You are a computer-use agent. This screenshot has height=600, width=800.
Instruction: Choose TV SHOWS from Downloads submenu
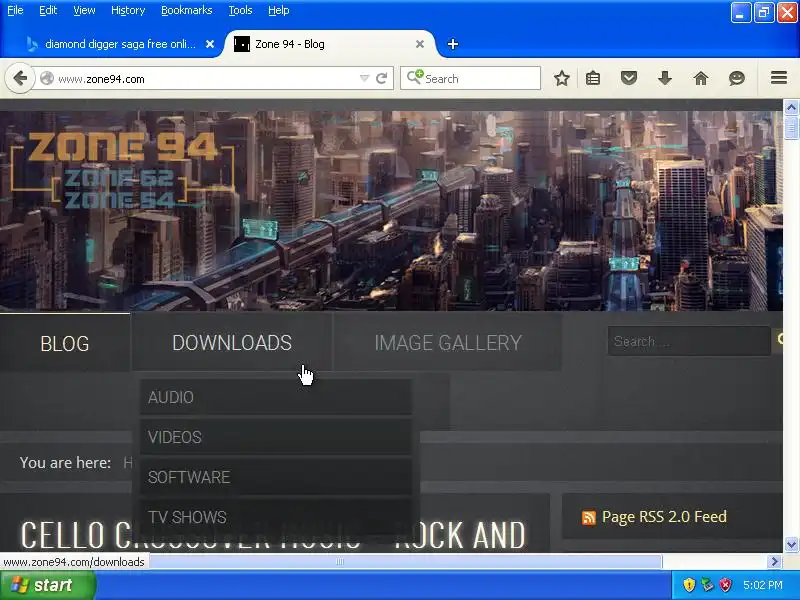[276, 517]
